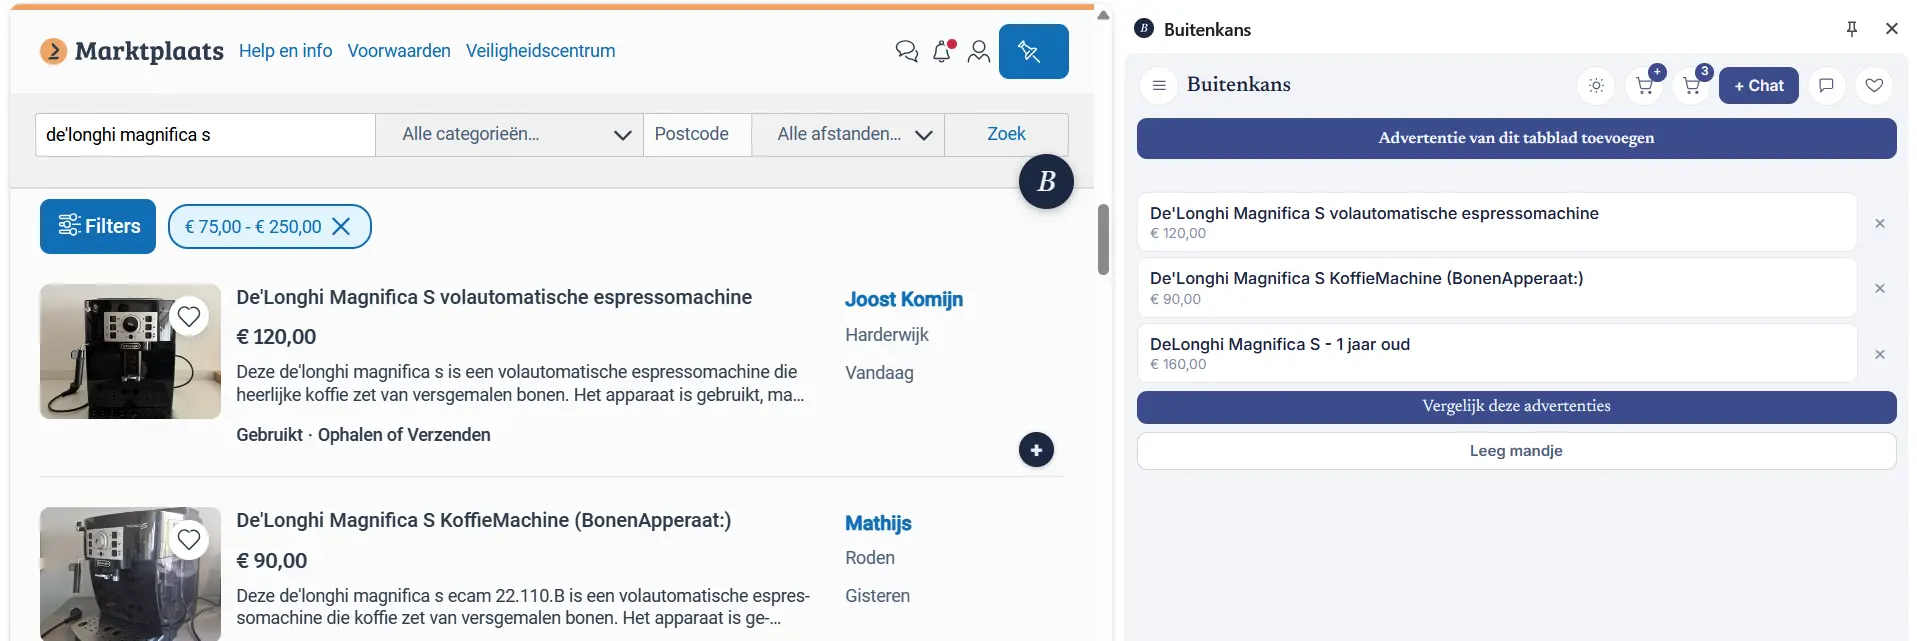Click the Roden location text
The image size is (1917, 641).
[870, 558]
